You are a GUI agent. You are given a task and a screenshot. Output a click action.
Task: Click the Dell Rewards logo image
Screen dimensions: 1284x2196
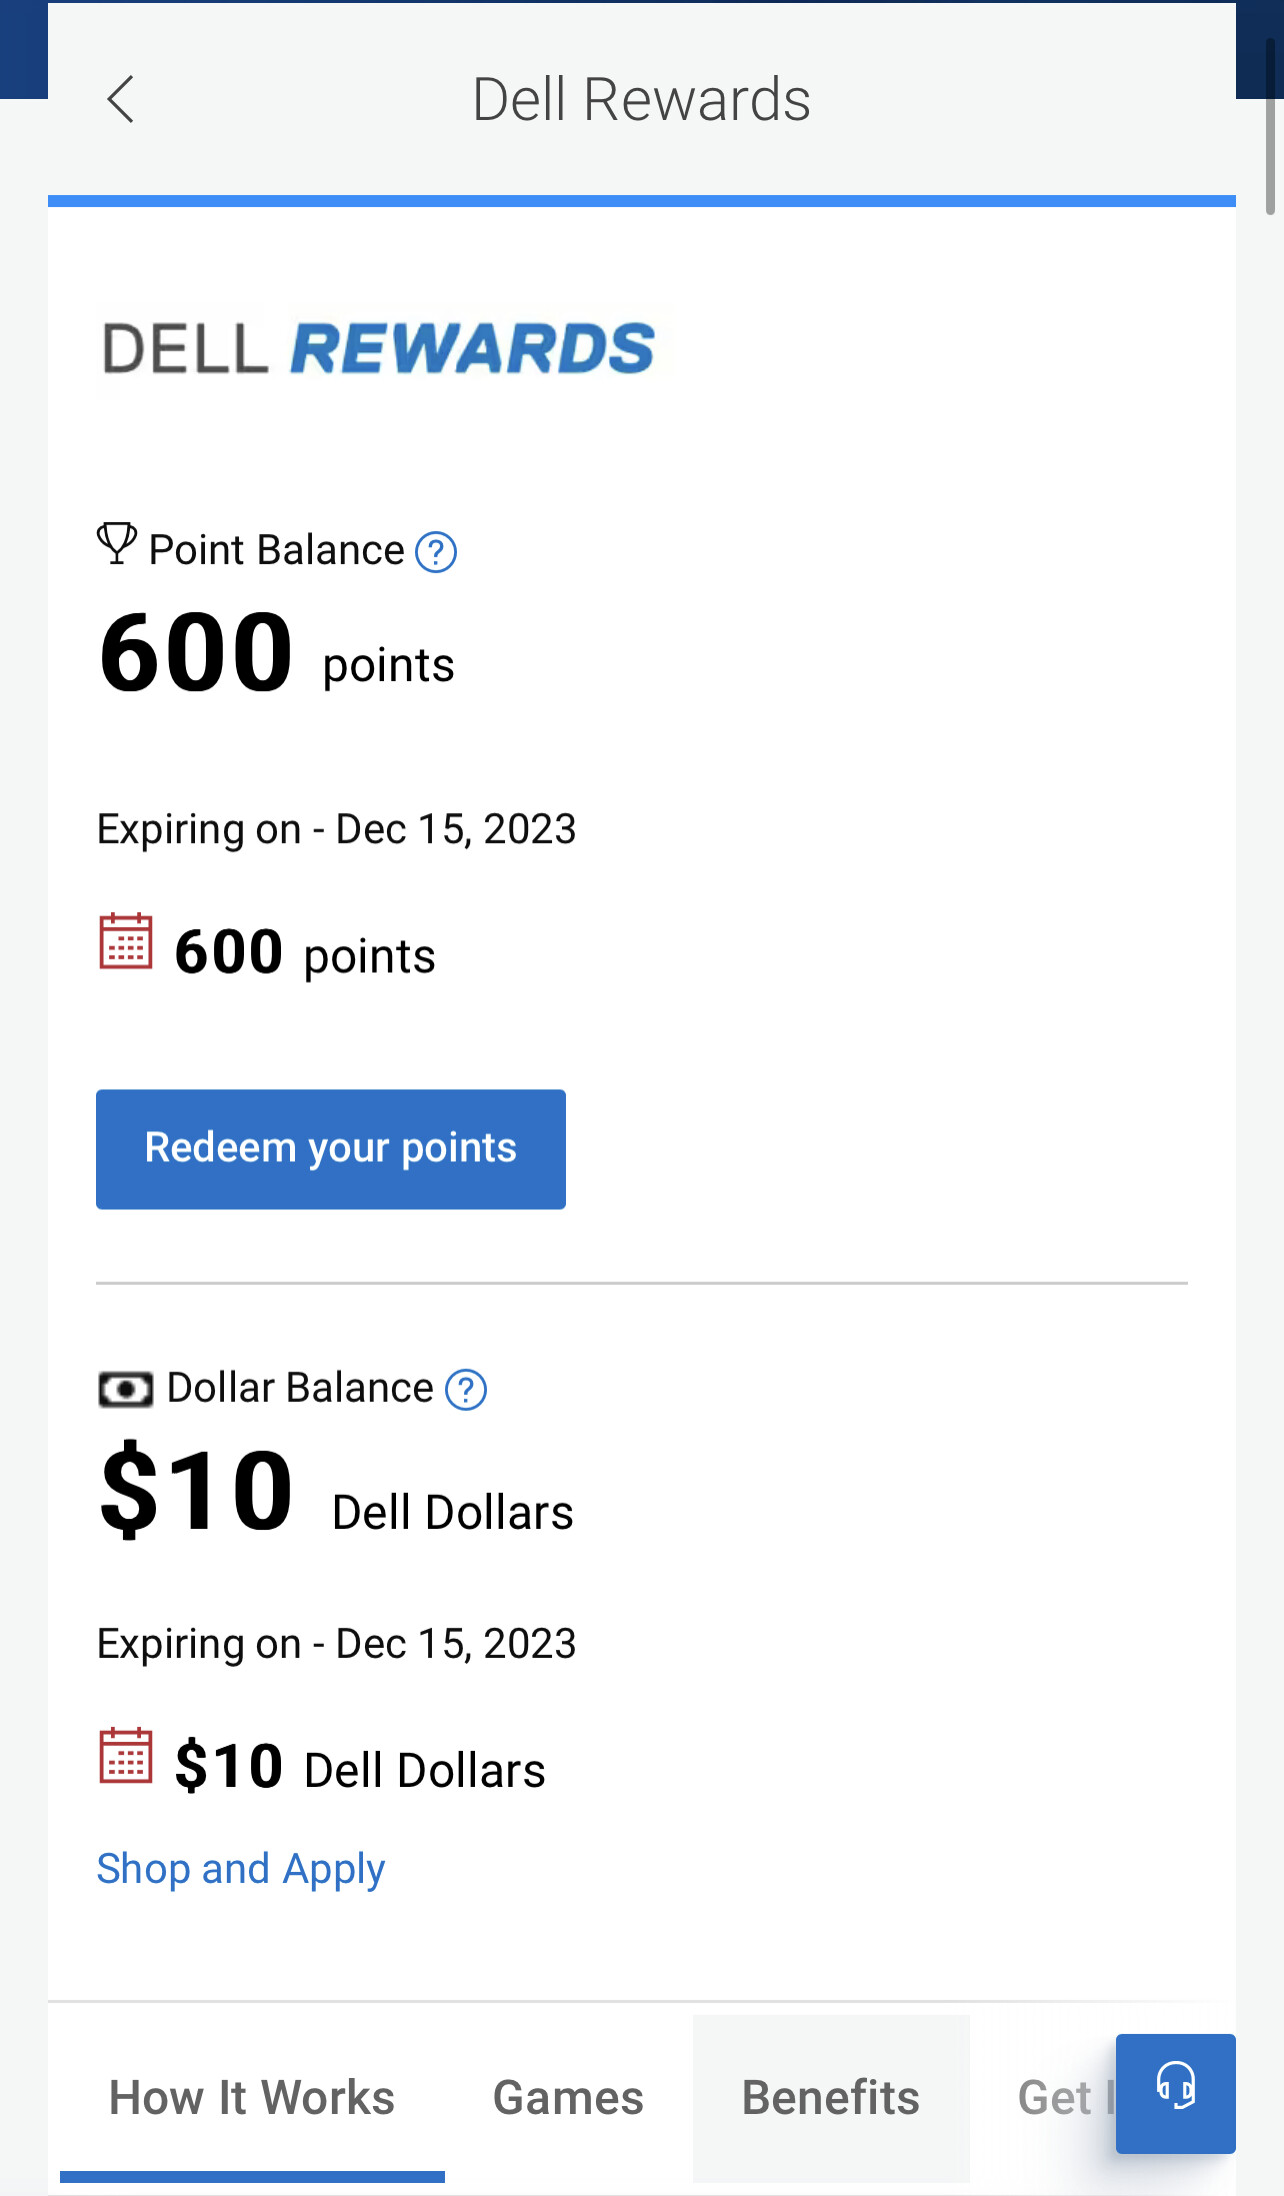pyautogui.click(x=379, y=349)
